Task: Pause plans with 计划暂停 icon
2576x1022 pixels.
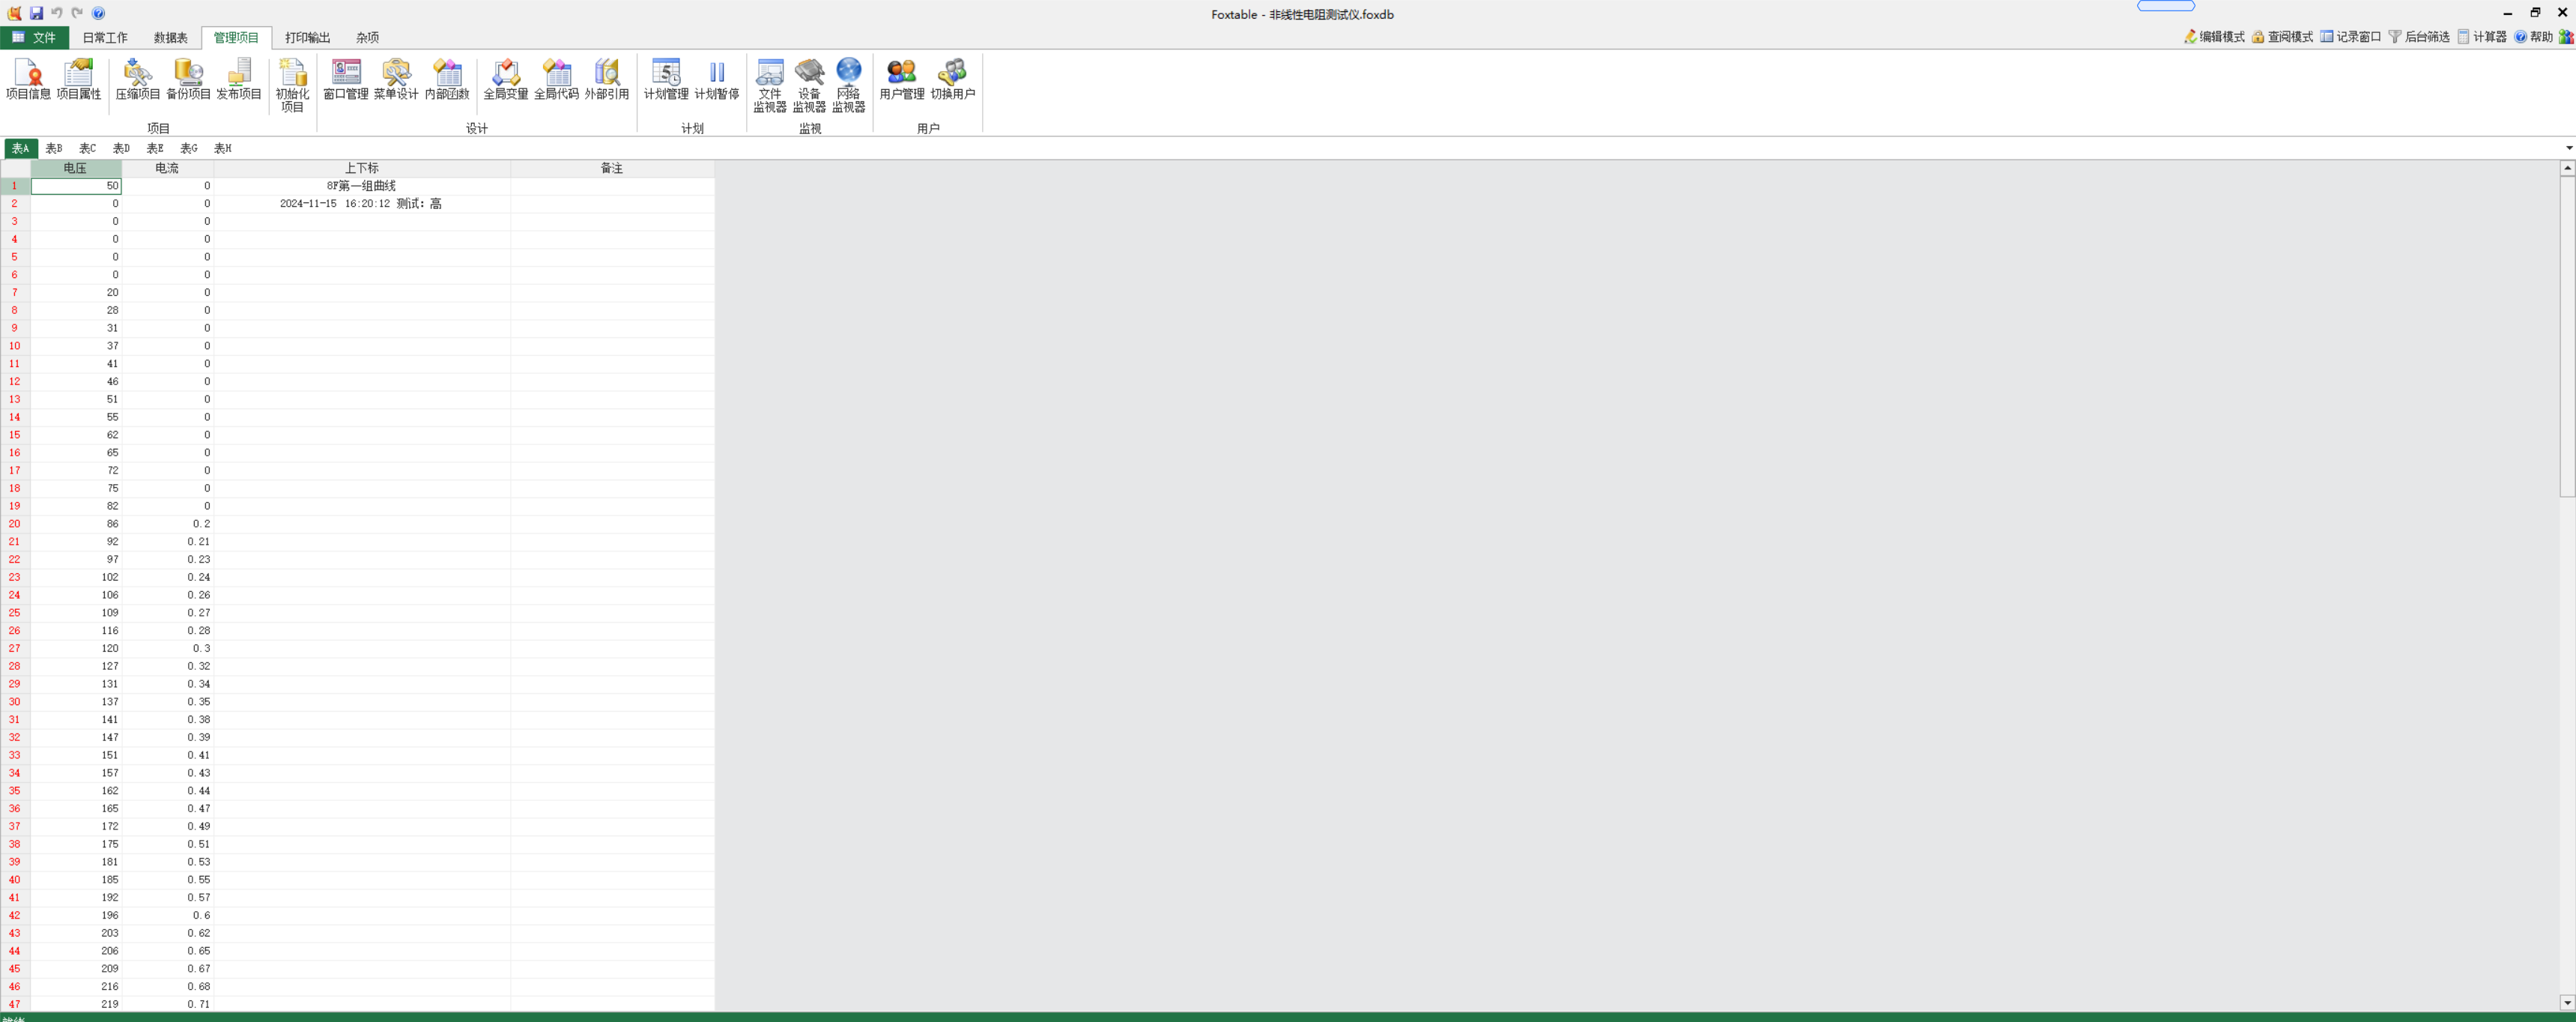Action: click(x=716, y=79)
